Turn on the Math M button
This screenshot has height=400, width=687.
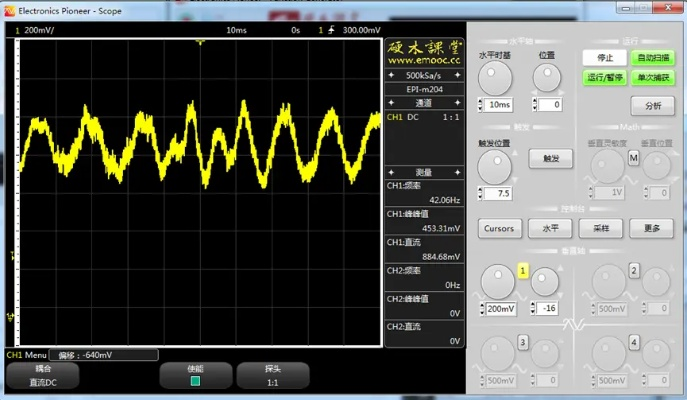[x=633, y=159]
